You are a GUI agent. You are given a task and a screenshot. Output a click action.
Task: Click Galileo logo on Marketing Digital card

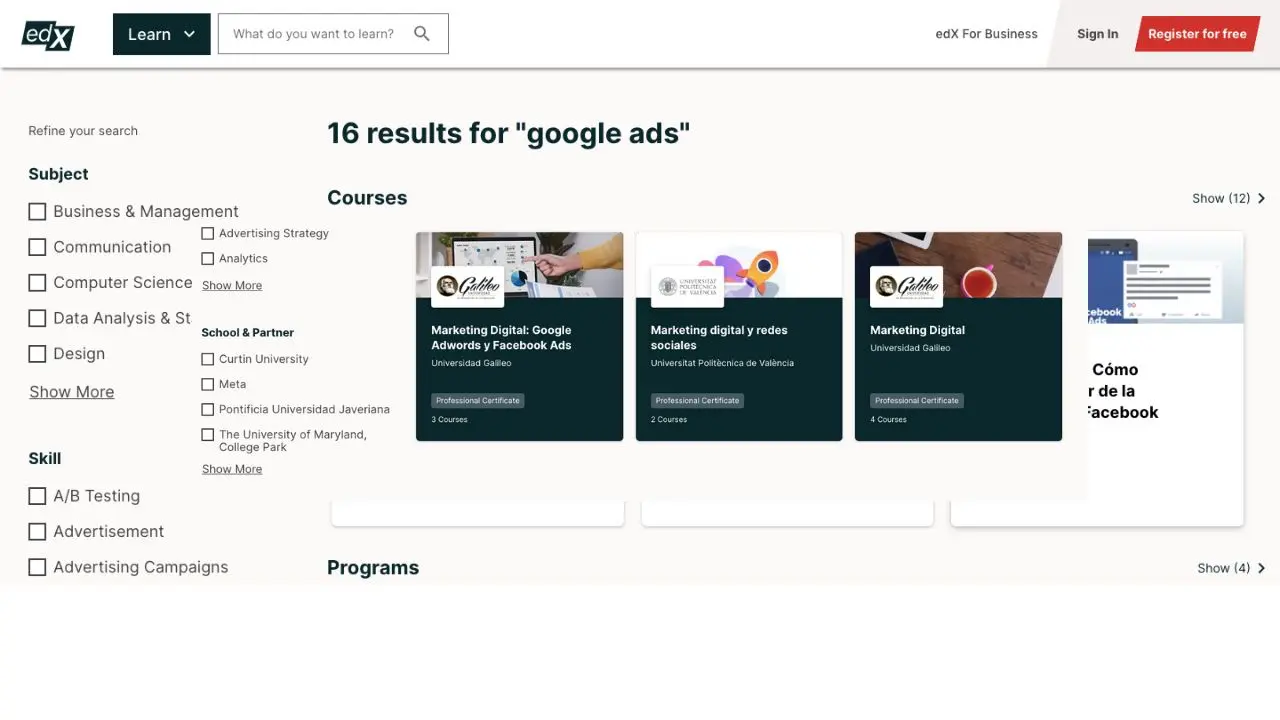tap(906, 286)
